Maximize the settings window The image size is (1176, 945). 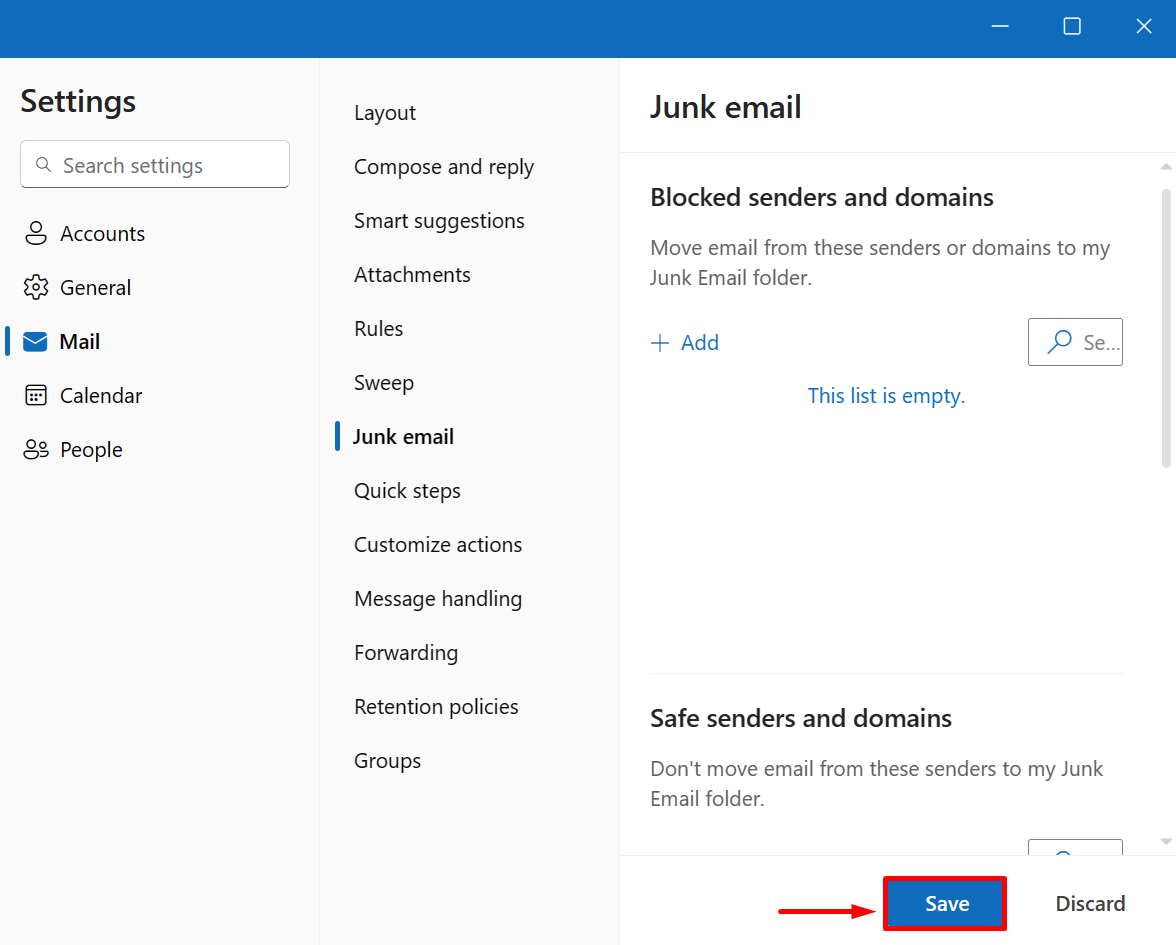tap(1072, 26)
